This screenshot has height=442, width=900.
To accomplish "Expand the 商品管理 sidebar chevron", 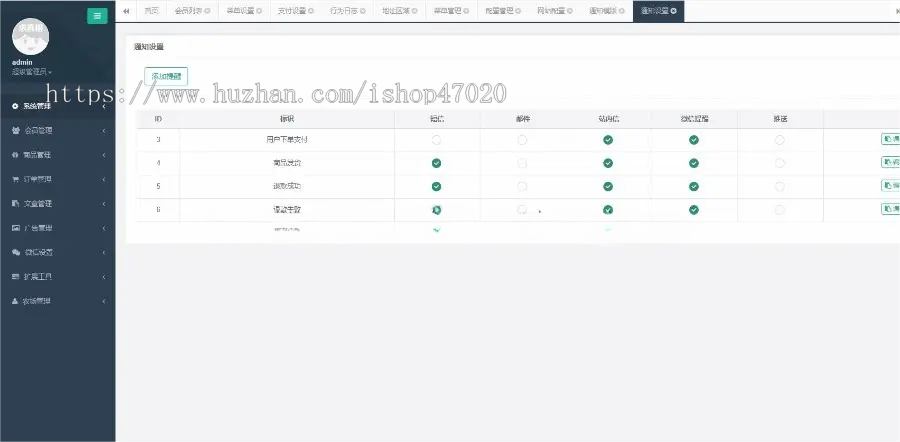I will [x=104, y=155].
